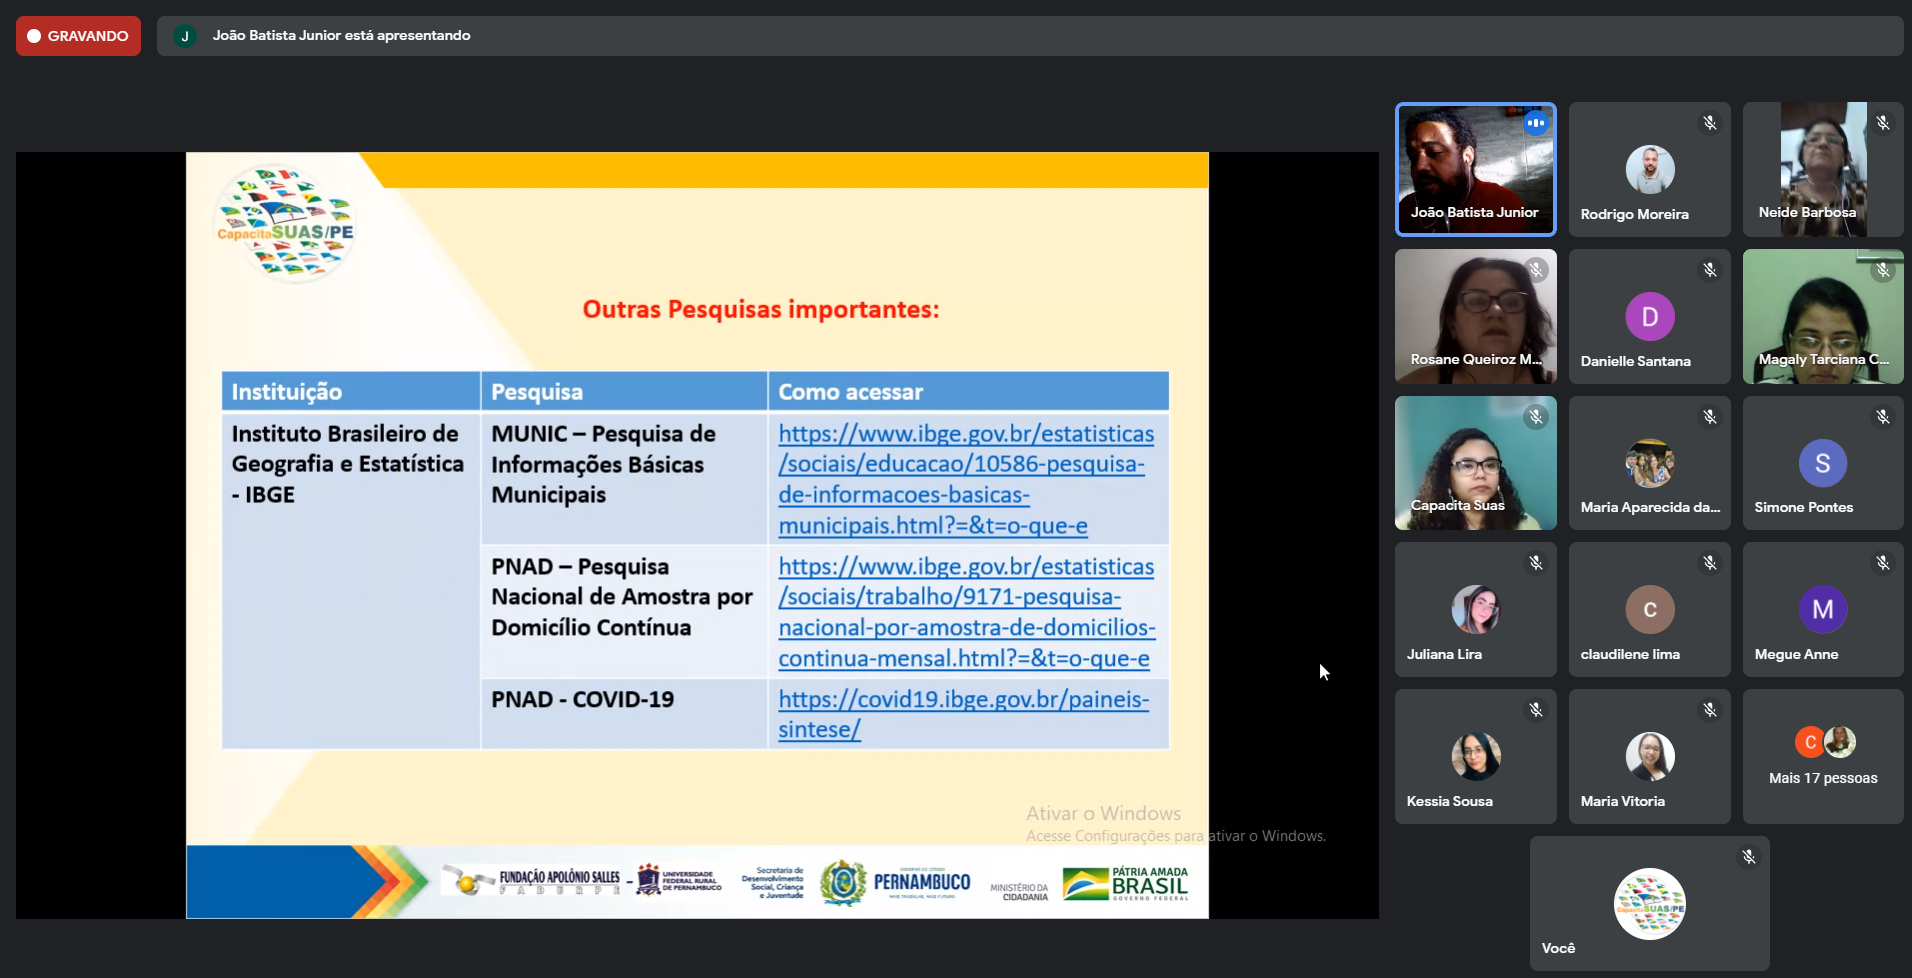Click the muted mic icon on Danielle Santana's tile

(x=1709, y=270)
